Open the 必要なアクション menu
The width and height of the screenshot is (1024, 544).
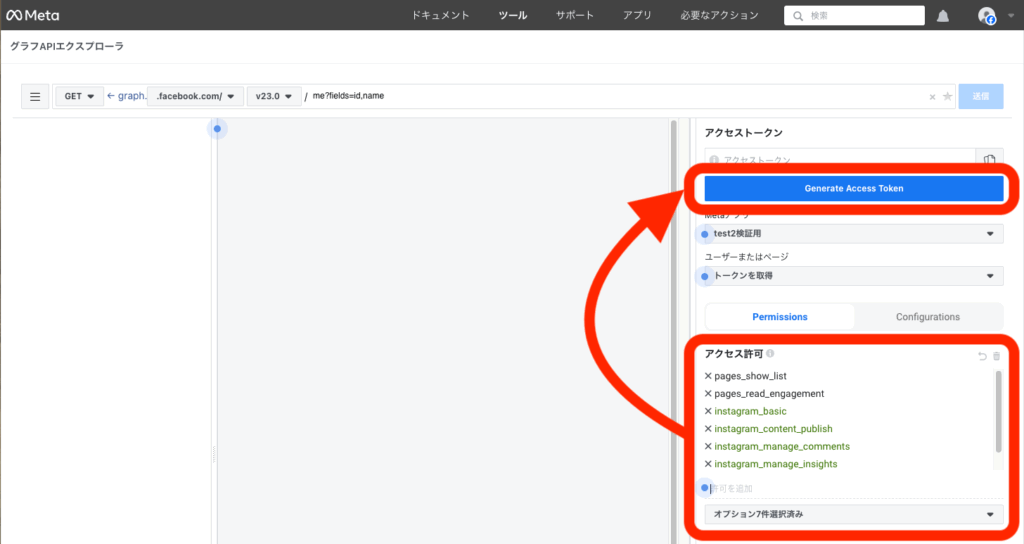[719, 16]
